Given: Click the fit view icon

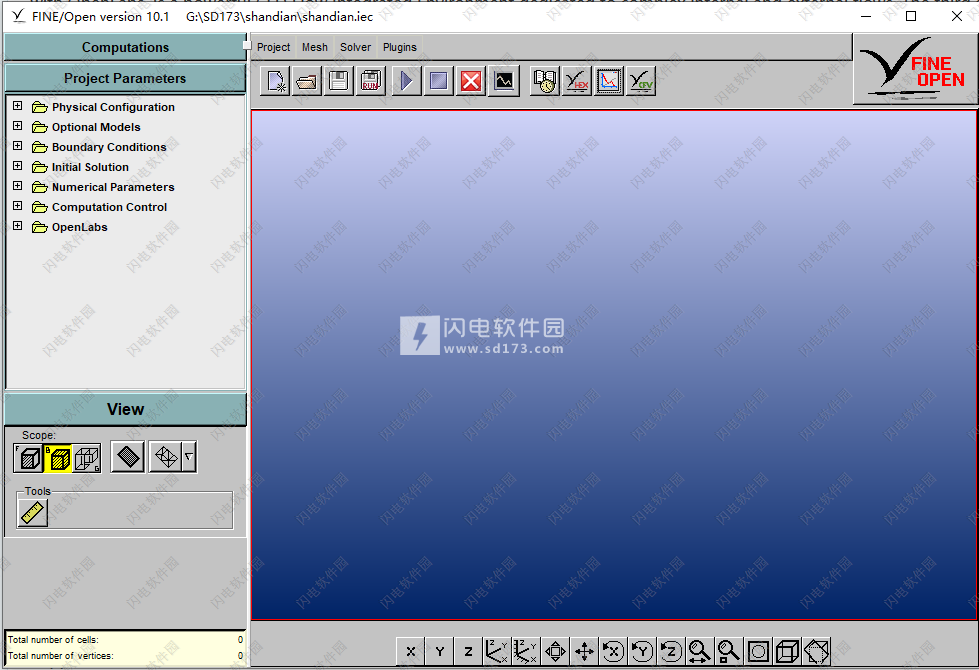Looking at the screenshot, I should tap(759, 652).
